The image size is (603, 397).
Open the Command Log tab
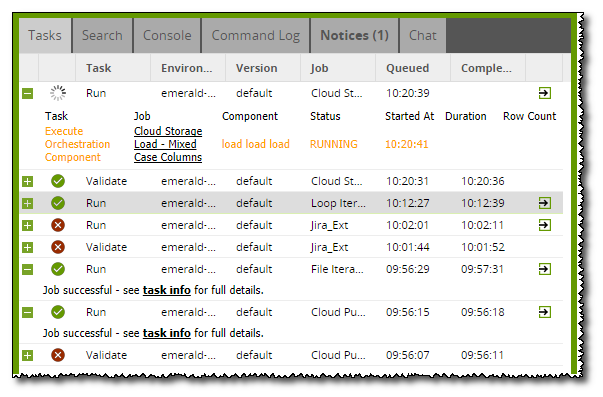(255, 35)
